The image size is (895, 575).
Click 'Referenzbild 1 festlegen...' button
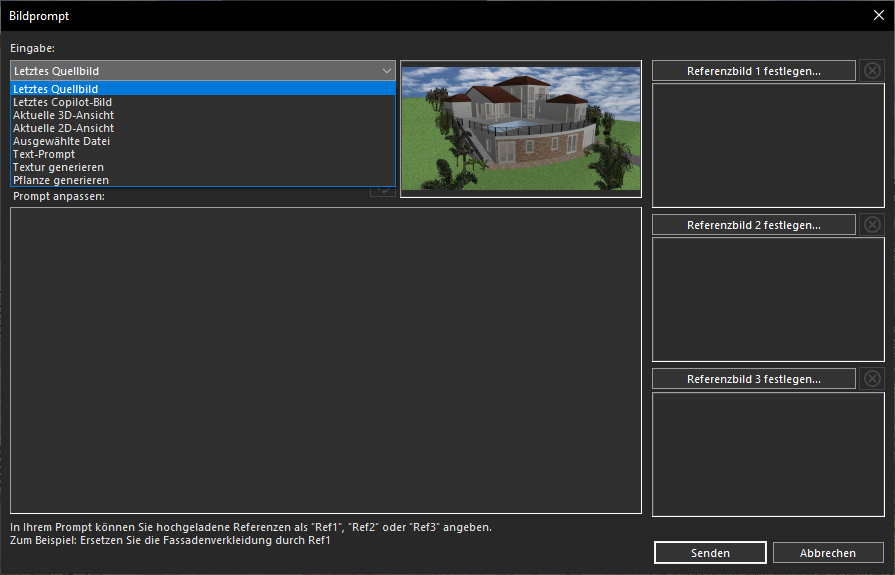[753, 71]
